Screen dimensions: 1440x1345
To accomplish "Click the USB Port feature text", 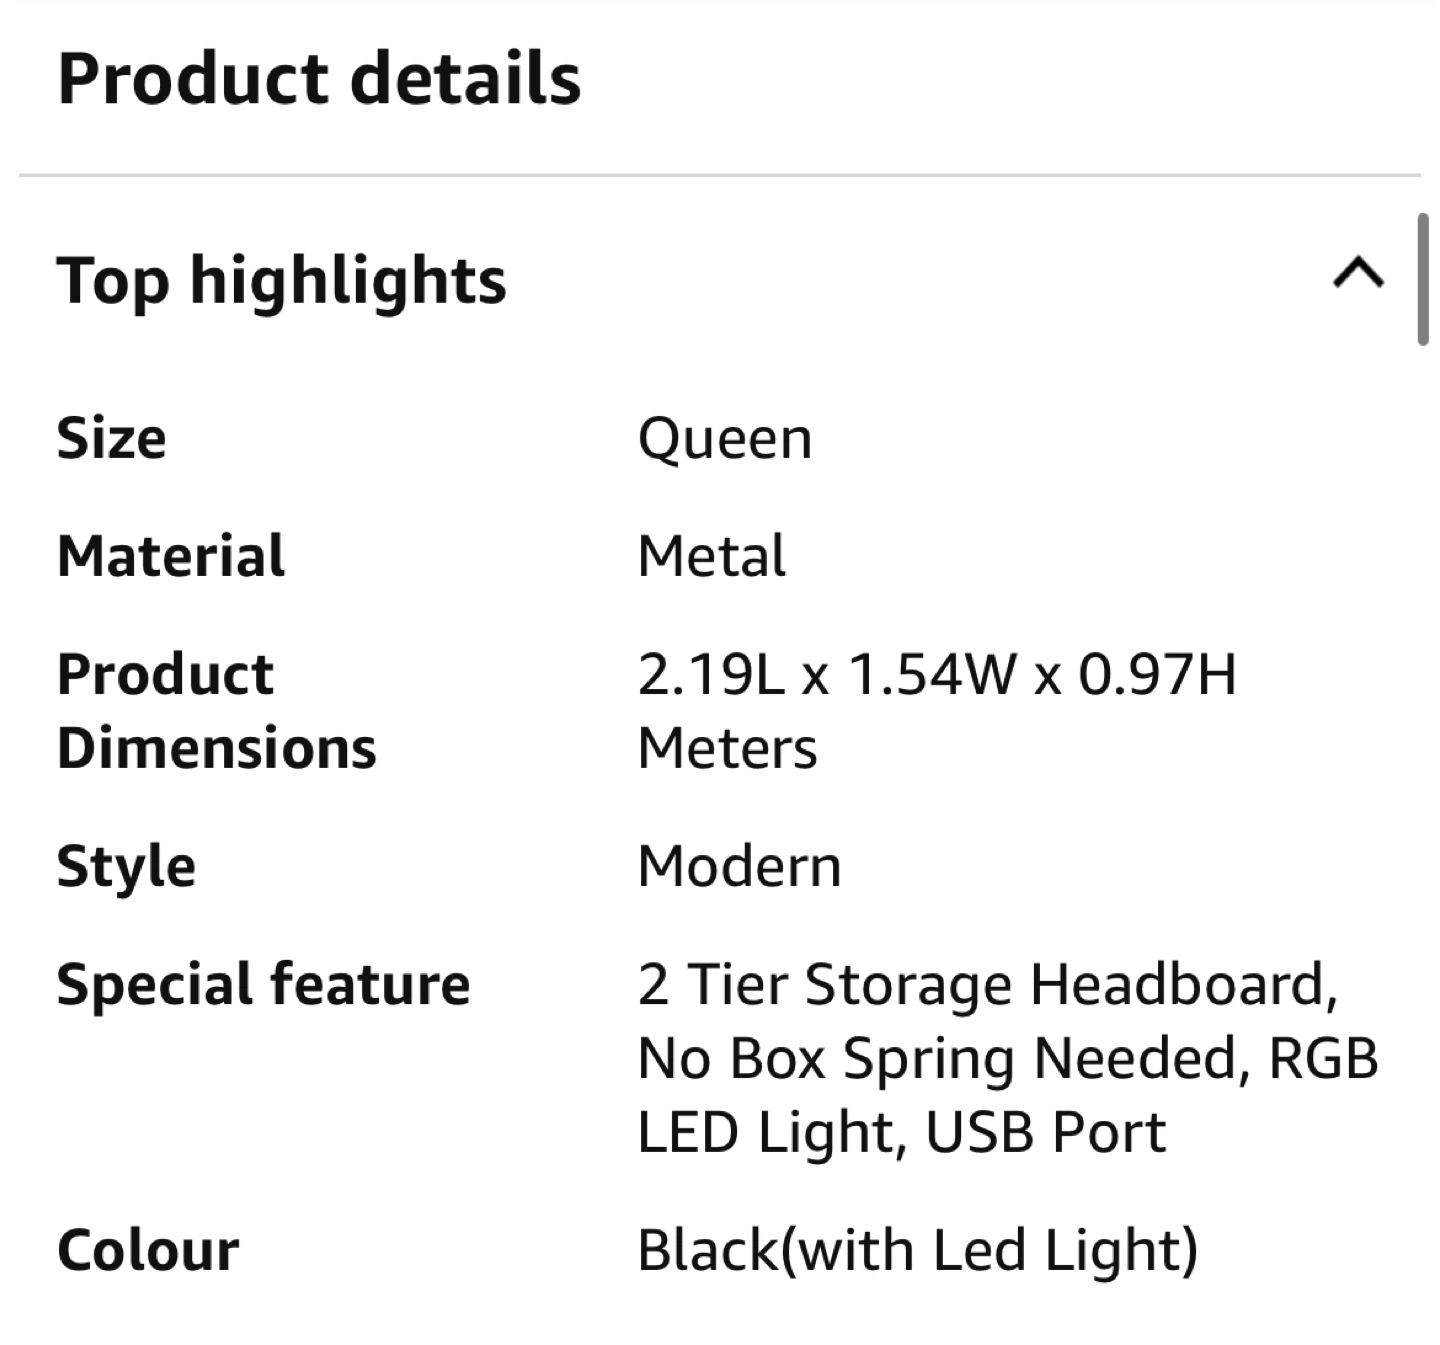I will pyautogui.click(x=1046, y=1132).
